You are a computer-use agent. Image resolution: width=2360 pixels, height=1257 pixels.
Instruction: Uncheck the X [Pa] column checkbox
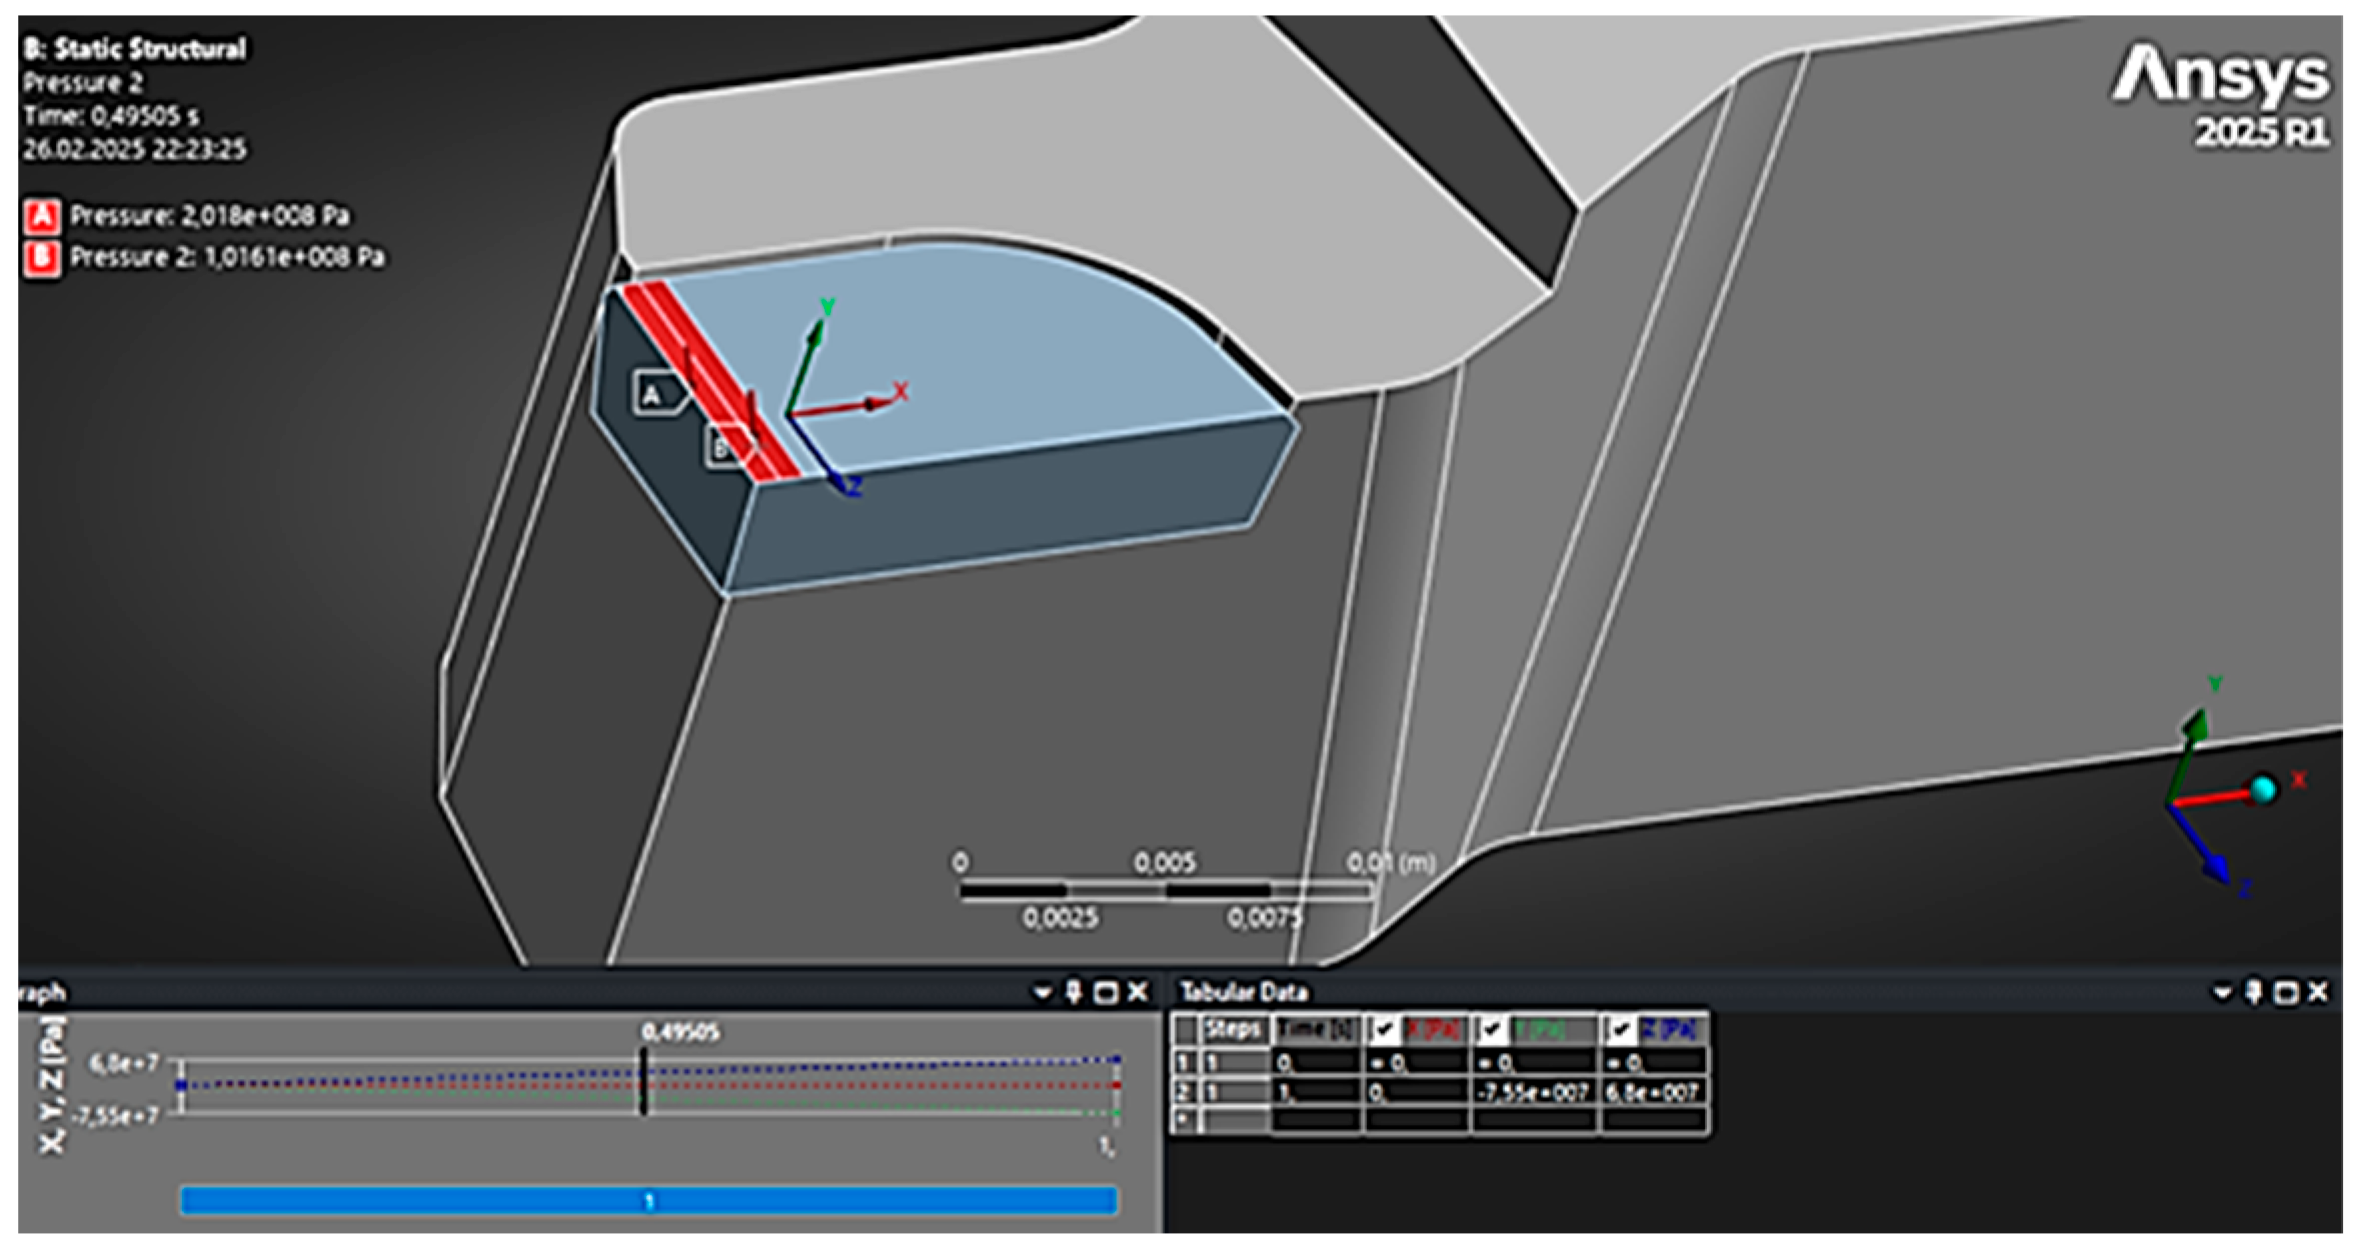(x=1384, y=1030)
